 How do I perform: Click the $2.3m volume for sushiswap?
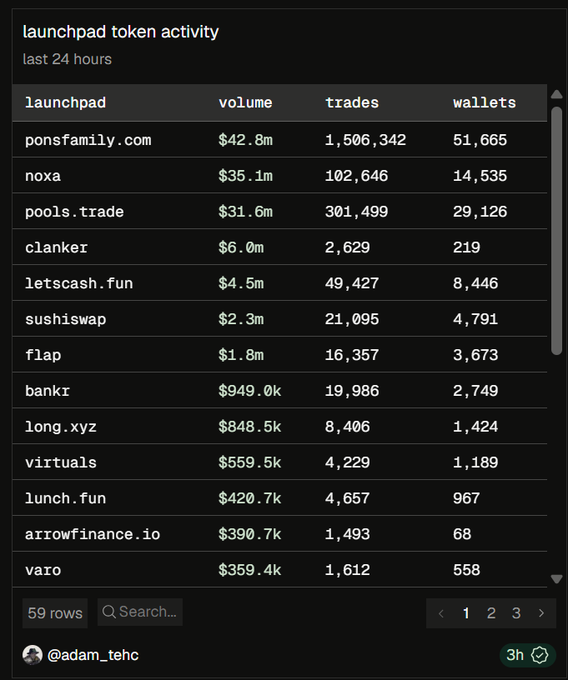click(241, 319)
